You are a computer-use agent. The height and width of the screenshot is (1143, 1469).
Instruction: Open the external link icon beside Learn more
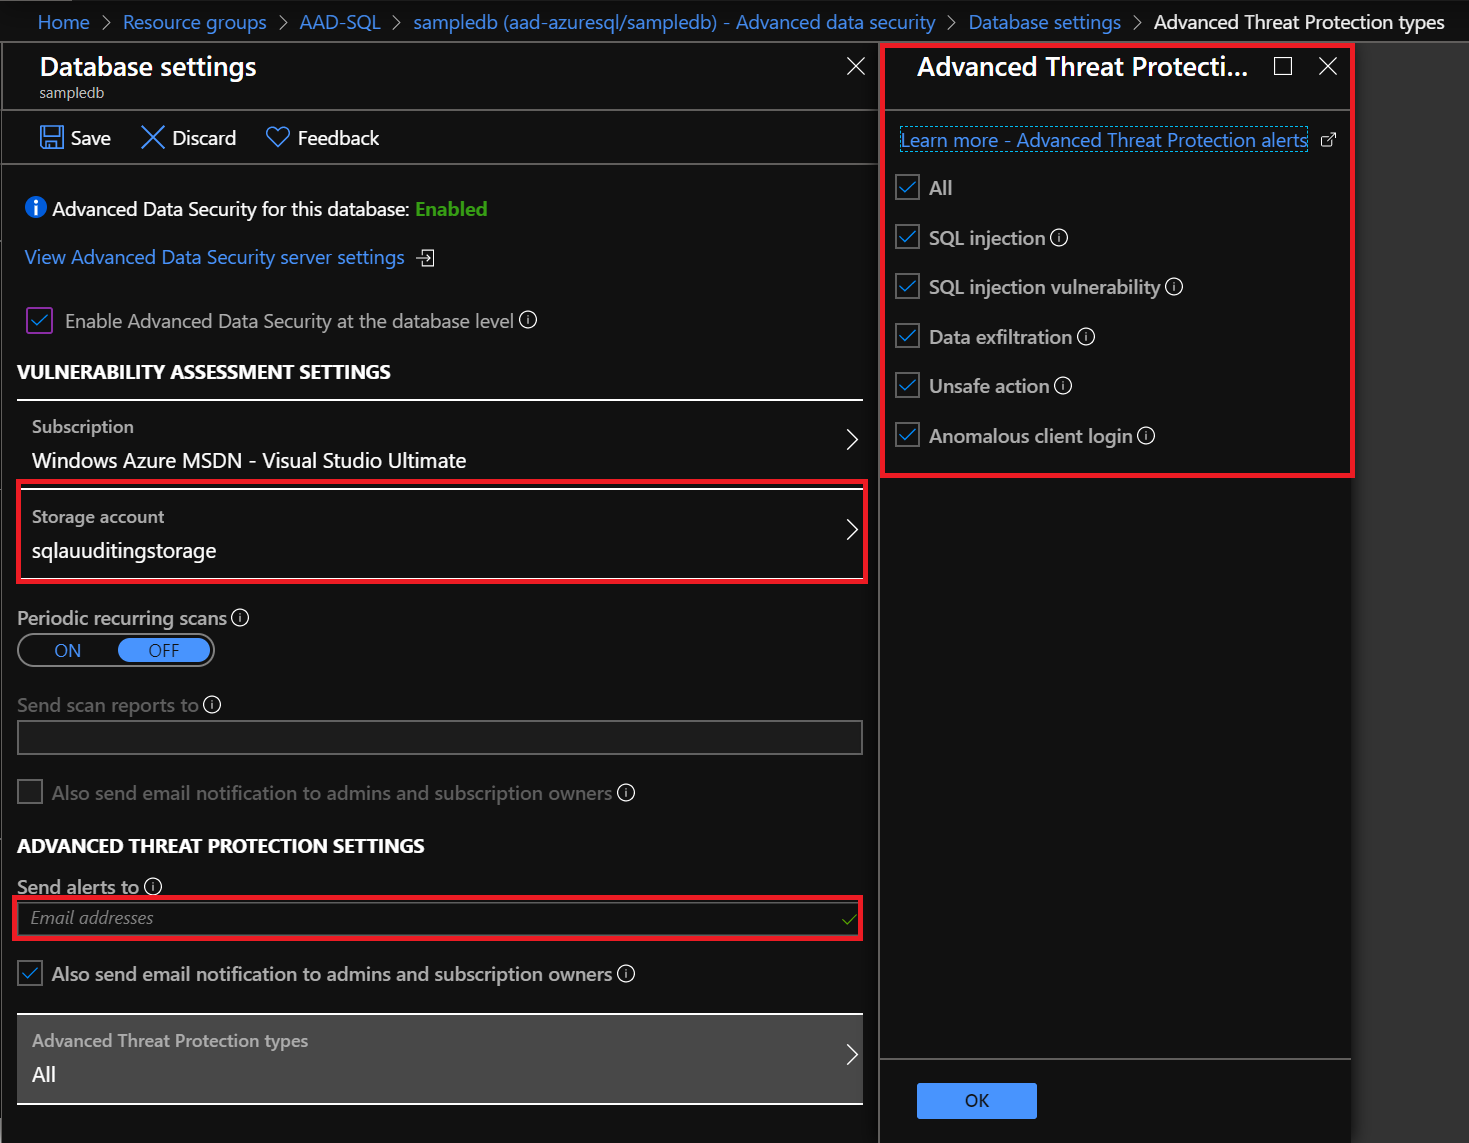click(x=1328, y=140)
